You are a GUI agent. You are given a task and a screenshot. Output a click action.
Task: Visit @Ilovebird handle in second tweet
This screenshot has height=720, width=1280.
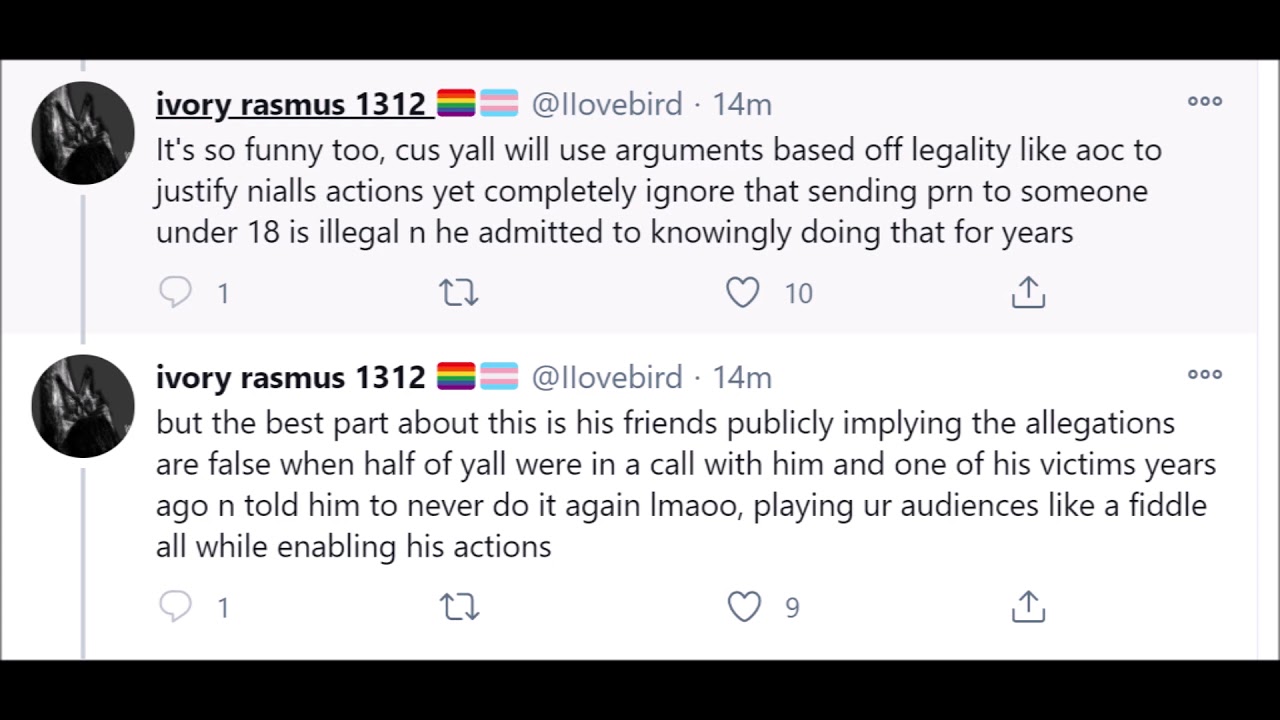(x=607, y=377)
